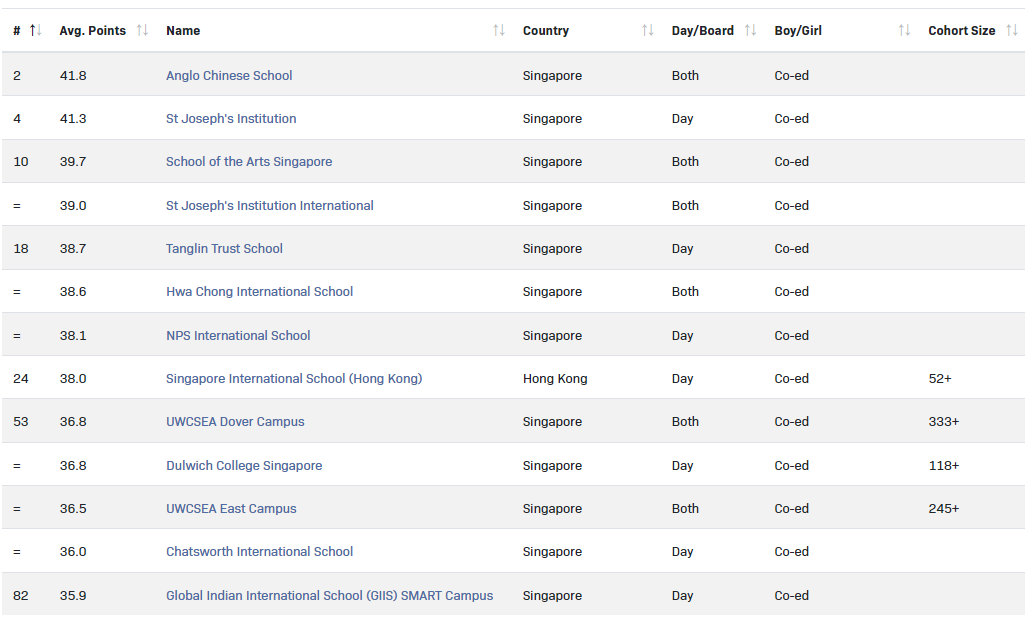Sort the Boy/Girl column
Viewport: 1032px width, 624px height.
[x=903, y=30]
